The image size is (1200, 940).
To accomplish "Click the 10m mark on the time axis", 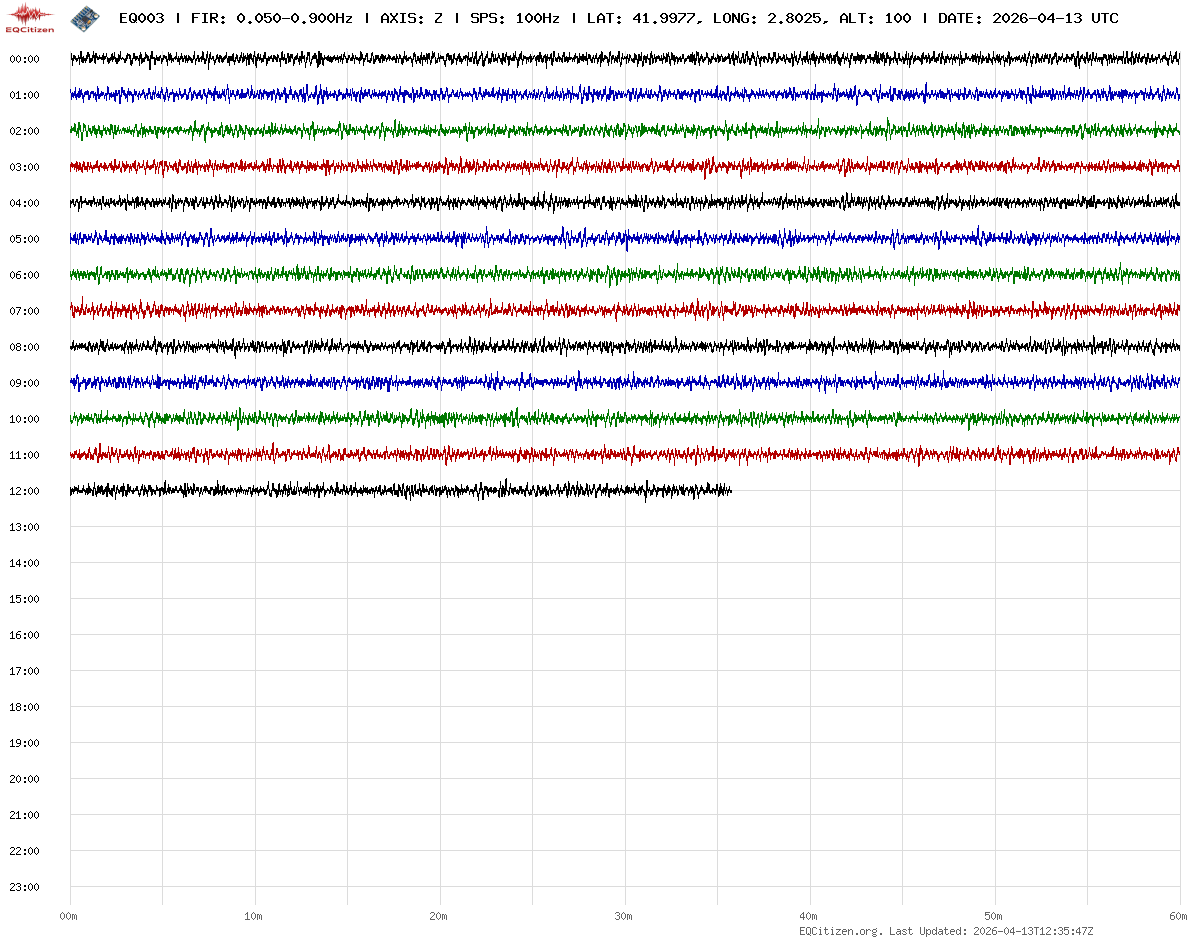I will (x=254, y=916).
